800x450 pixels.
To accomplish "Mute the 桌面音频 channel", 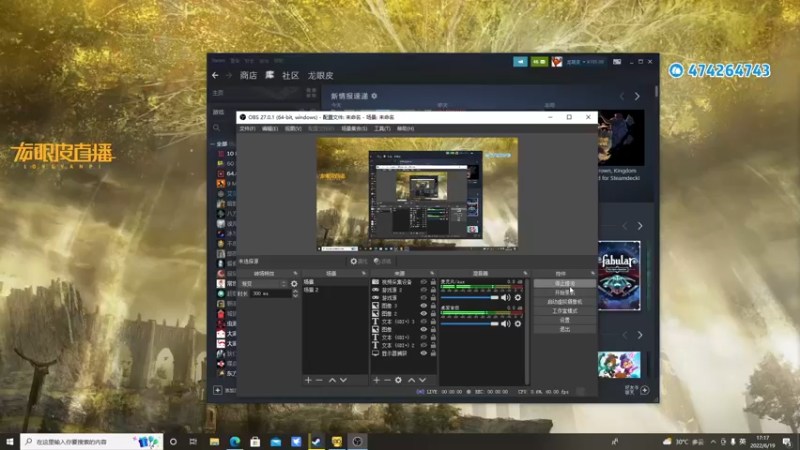I will click(x=506, y=323).
